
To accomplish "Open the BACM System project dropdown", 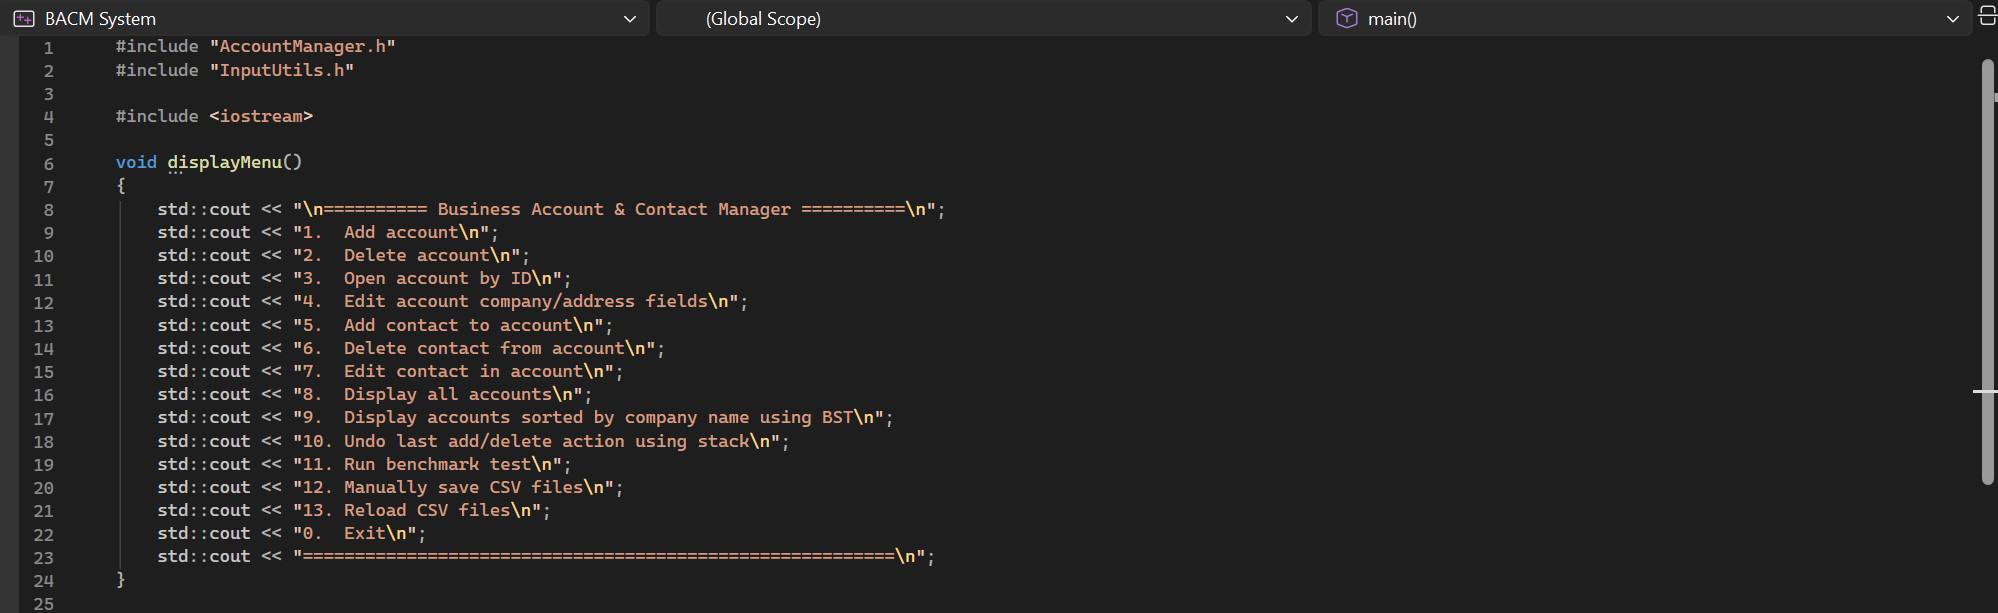I will (x=325, y=18).
